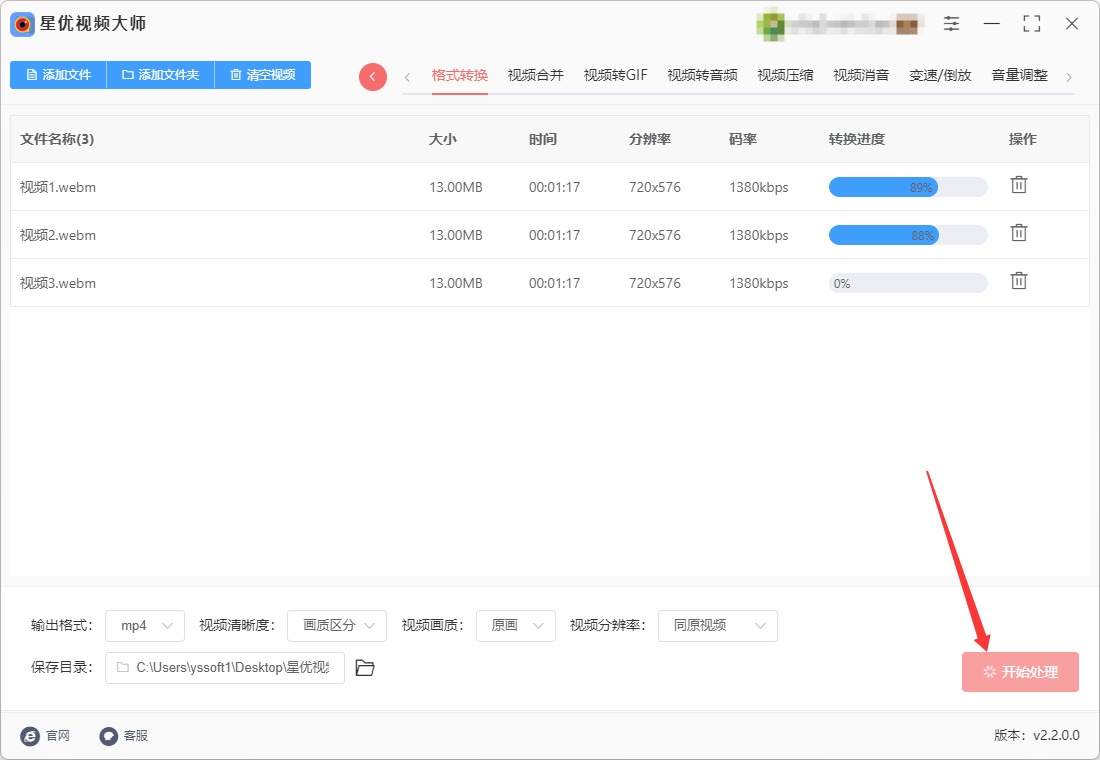Minimize the 星优视频大师 window
This screenshot has width=1100, height=760.
click(x=991, y=24)
